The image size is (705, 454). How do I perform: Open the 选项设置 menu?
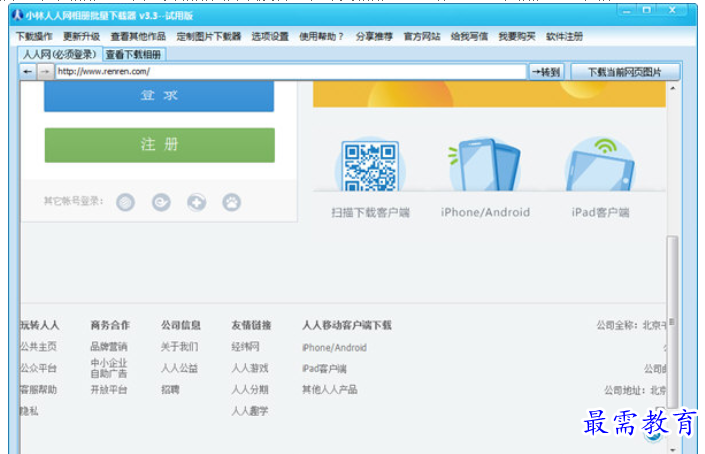pos(270,36)
